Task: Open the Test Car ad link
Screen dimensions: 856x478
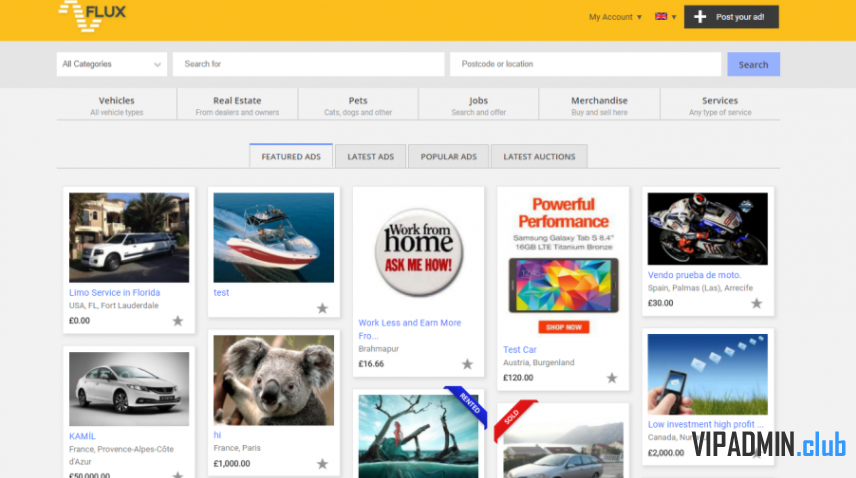Action: pyautogui.click(x=520, y=350)
